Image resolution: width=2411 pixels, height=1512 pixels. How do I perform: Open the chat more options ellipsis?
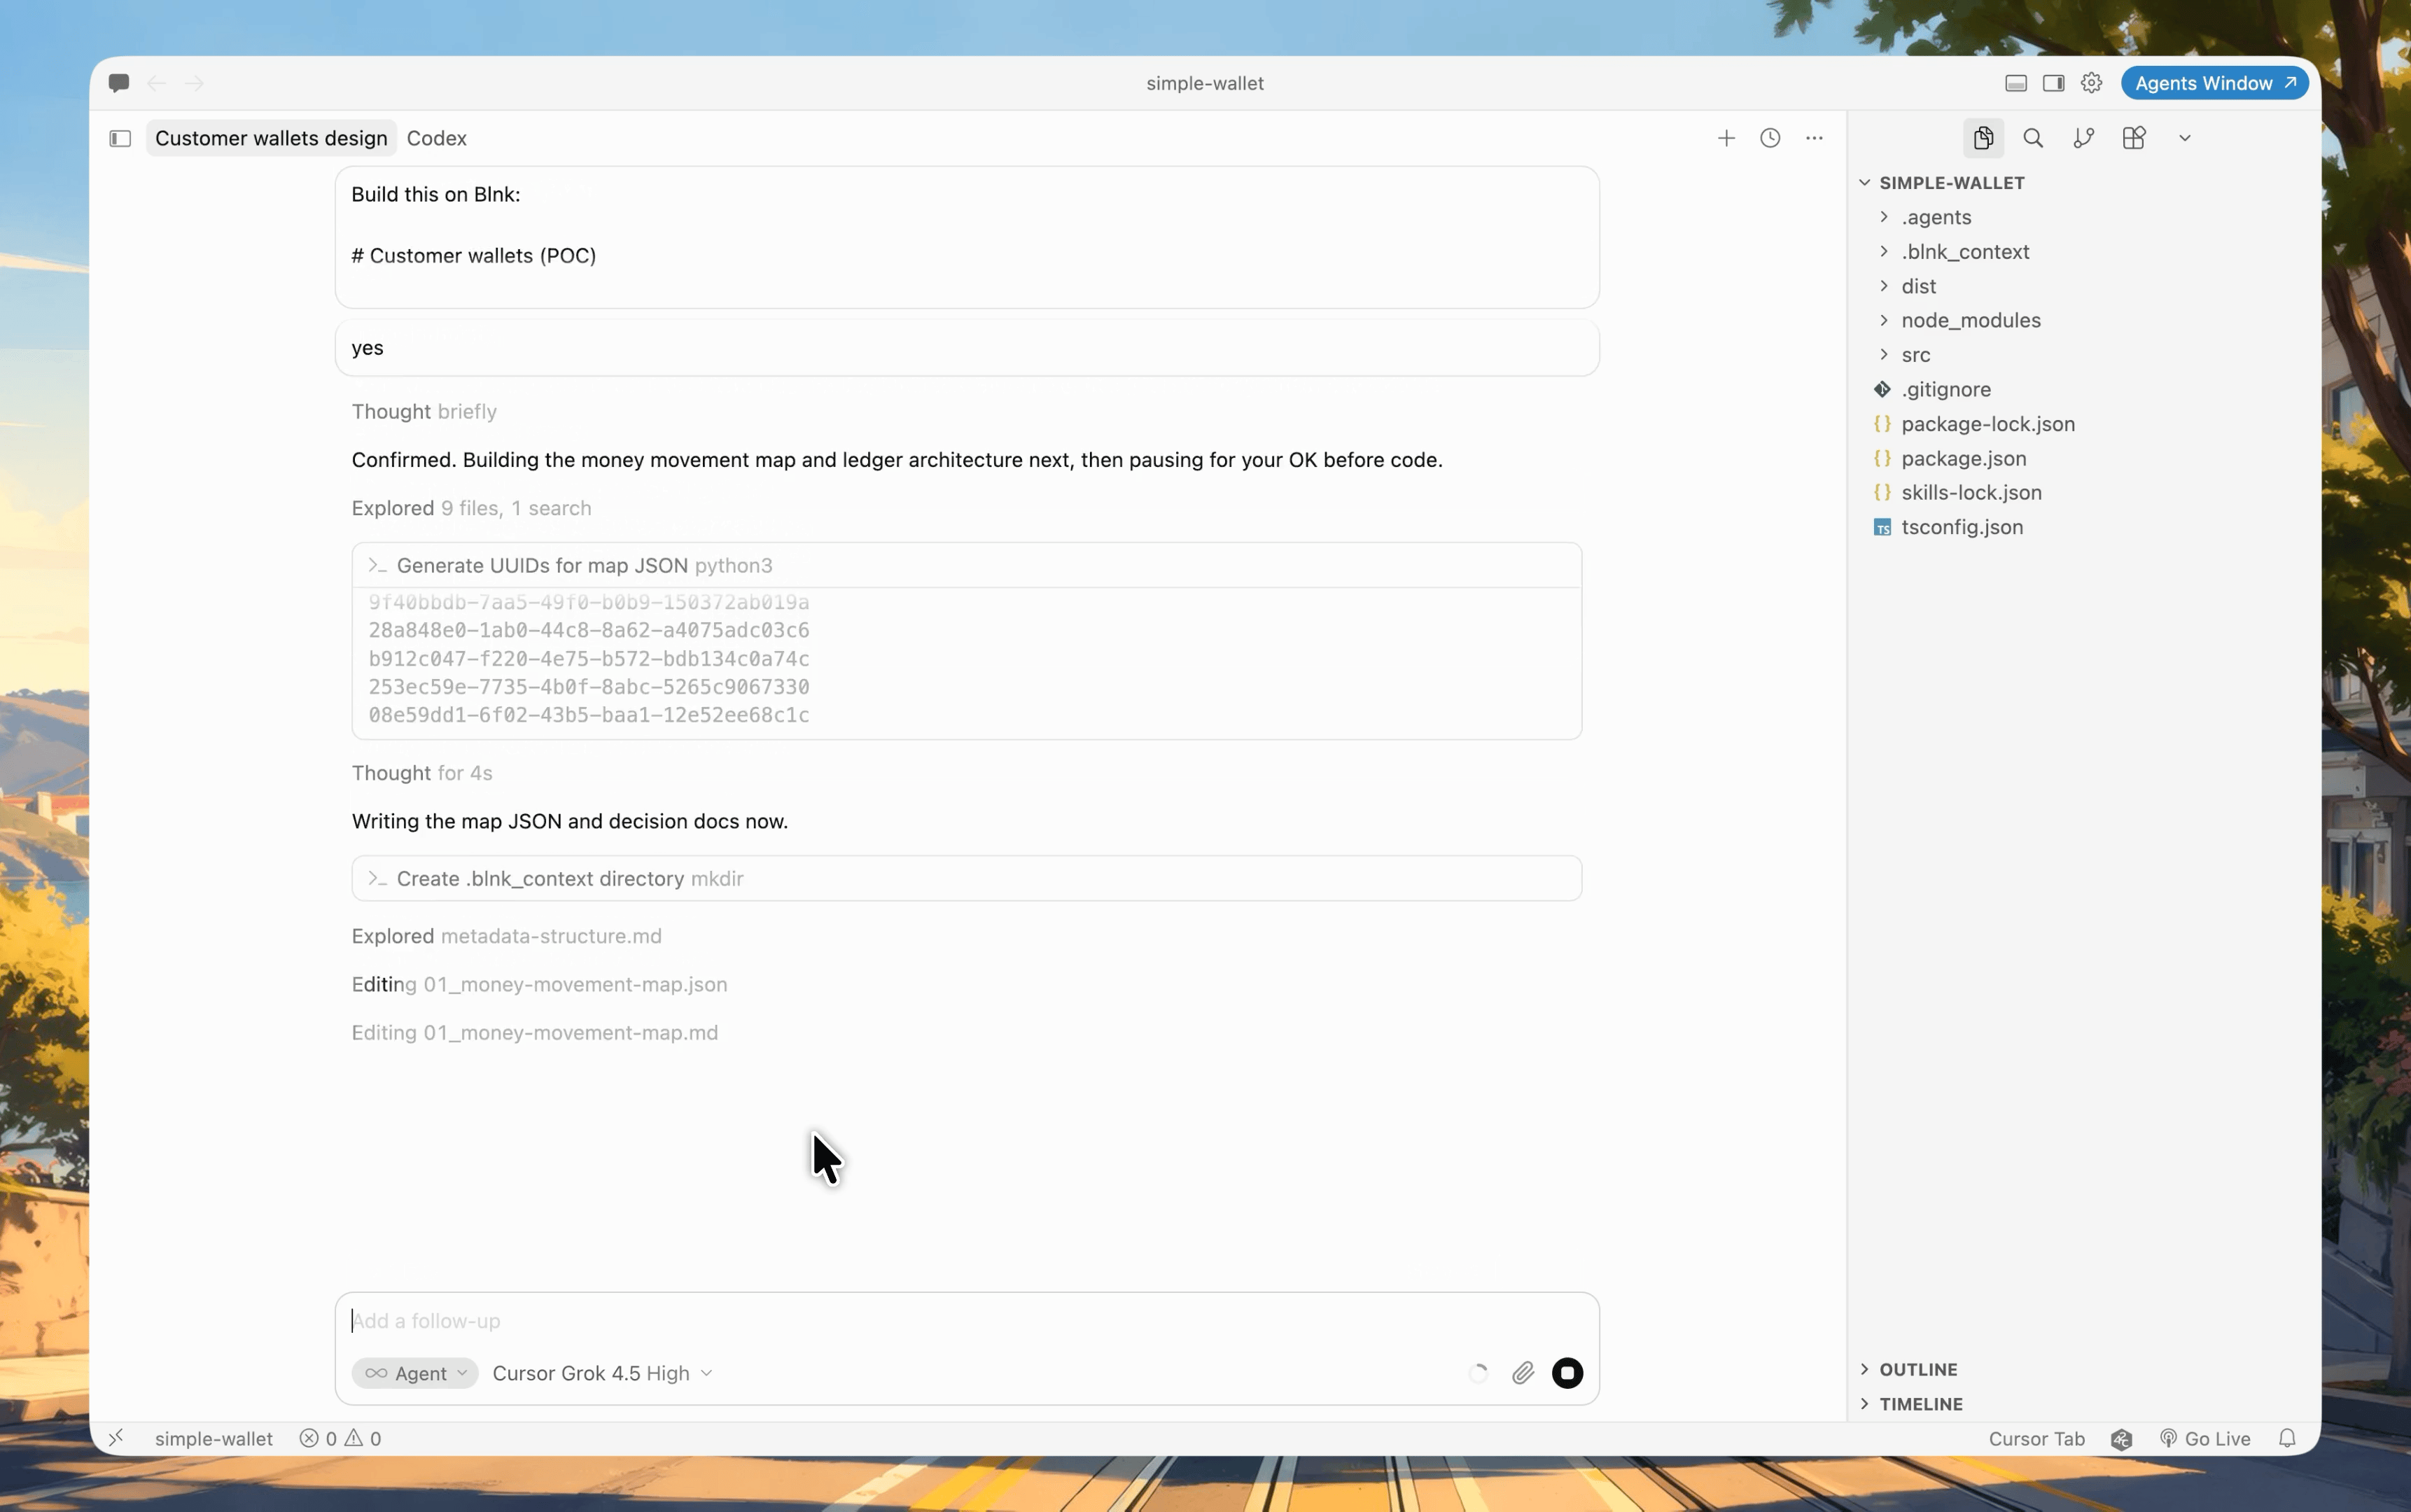[x=1814, y=138]
